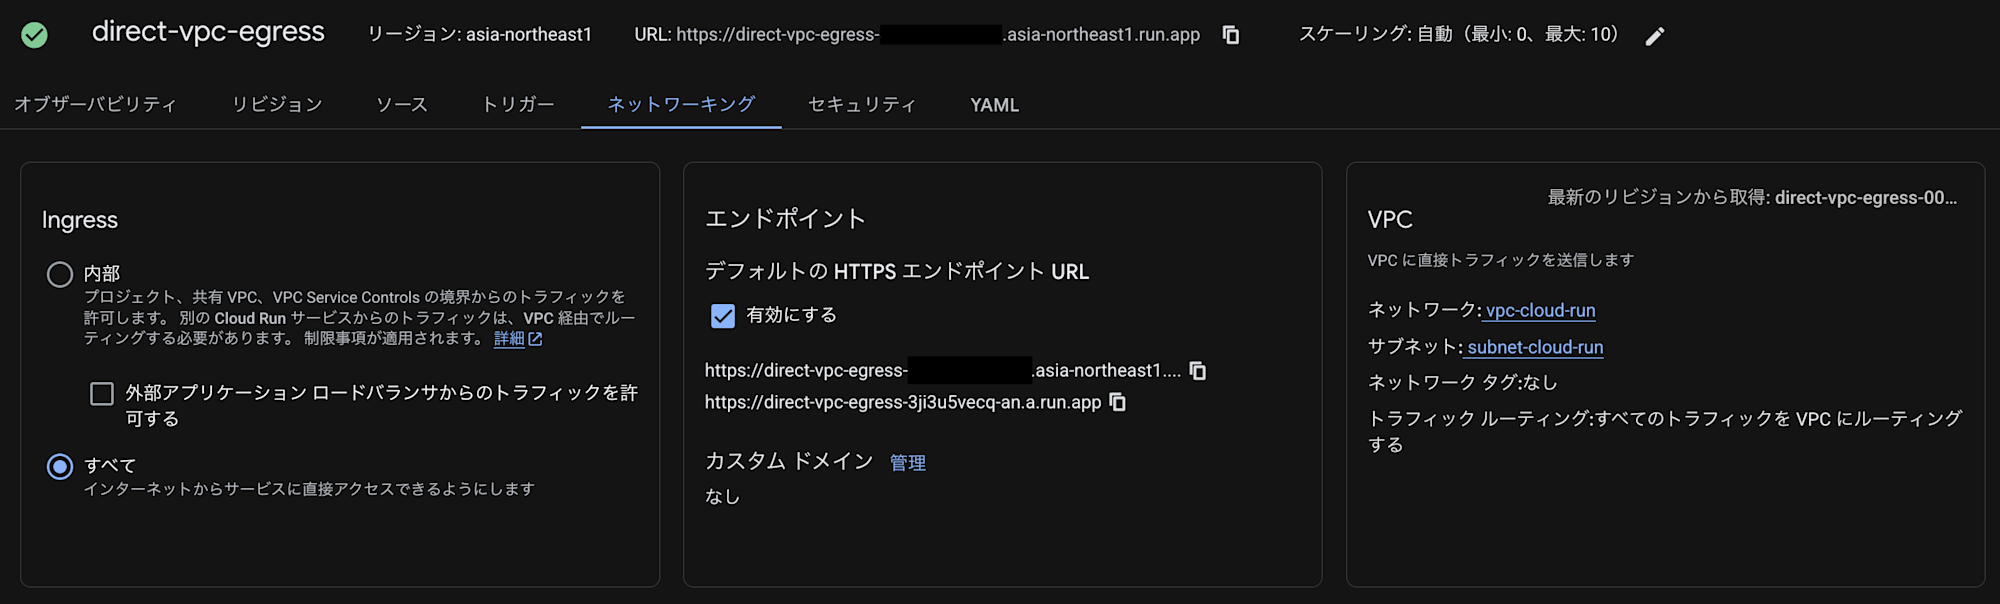This screenshot has height=604, width=2000.
Task: Toggle the 有効にする HTTPS endpoint checkbox
Action: (x=722, y=316)
